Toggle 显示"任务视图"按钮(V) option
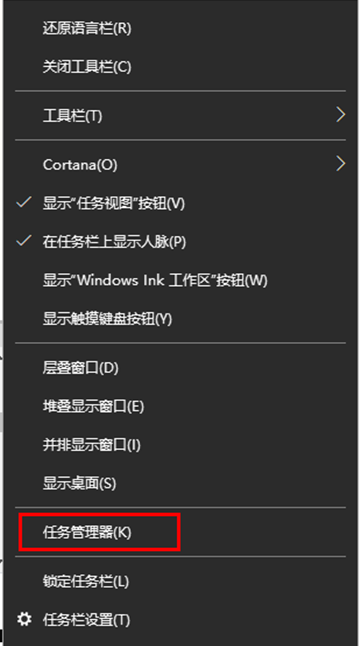 coord(180,203)
